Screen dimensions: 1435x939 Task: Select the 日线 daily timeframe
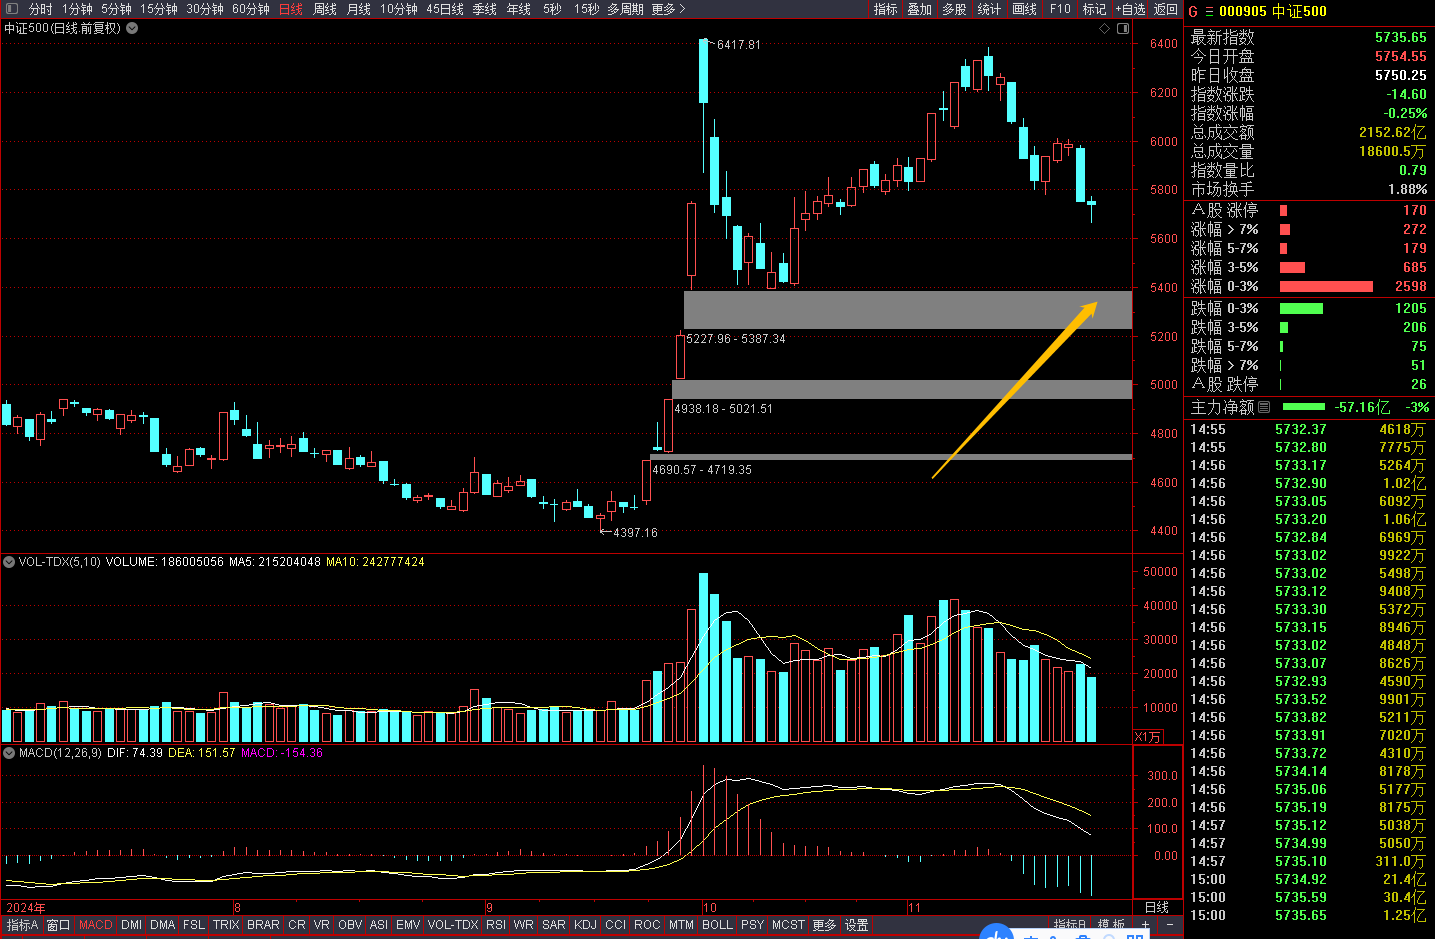click(290, 9)
